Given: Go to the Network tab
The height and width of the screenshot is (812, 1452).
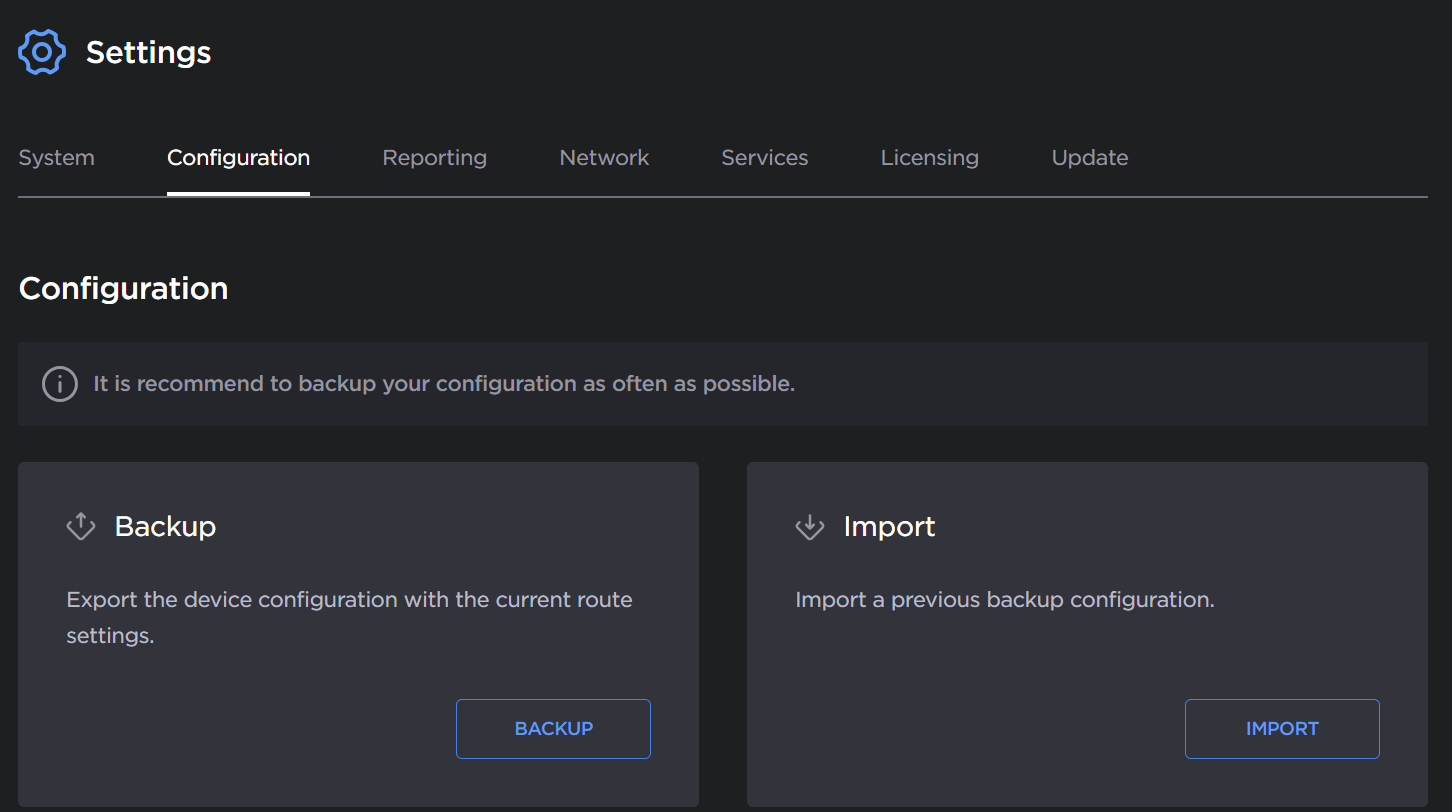Looking at the screenshot, I should point(604,157).
